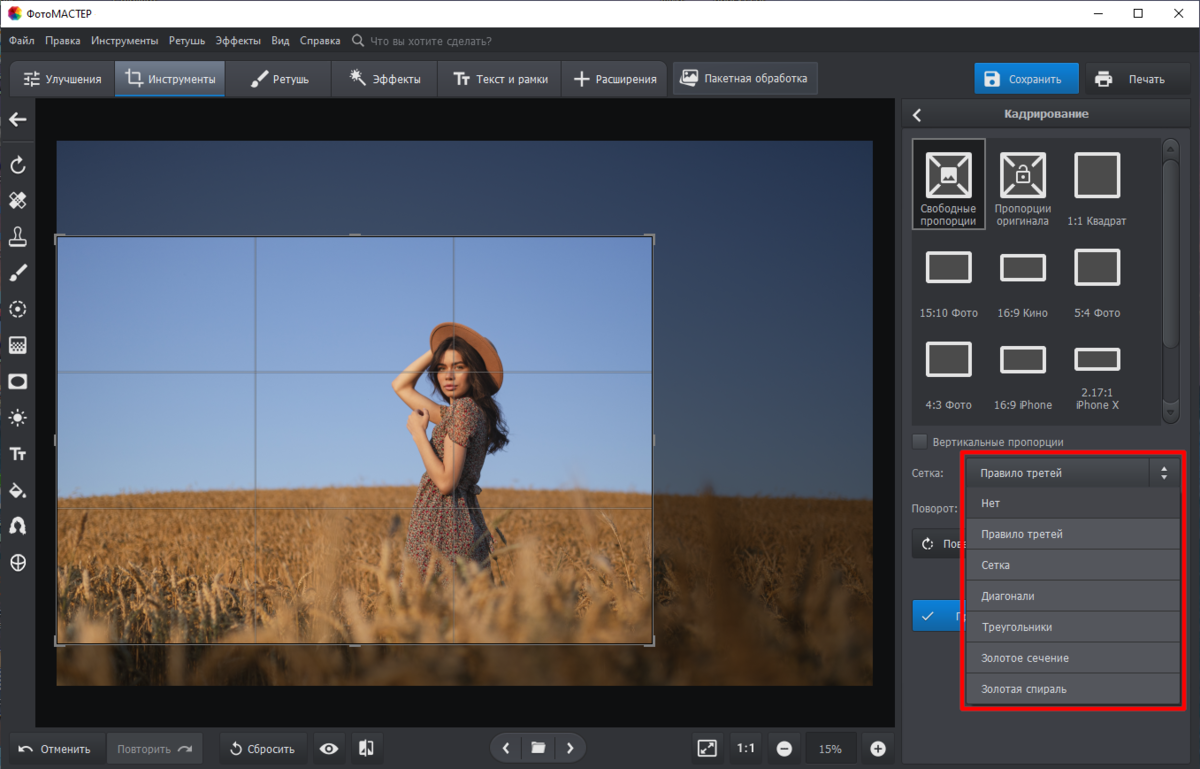
Task: Select Золотая спираль grid option
Action: (1072, 689)
